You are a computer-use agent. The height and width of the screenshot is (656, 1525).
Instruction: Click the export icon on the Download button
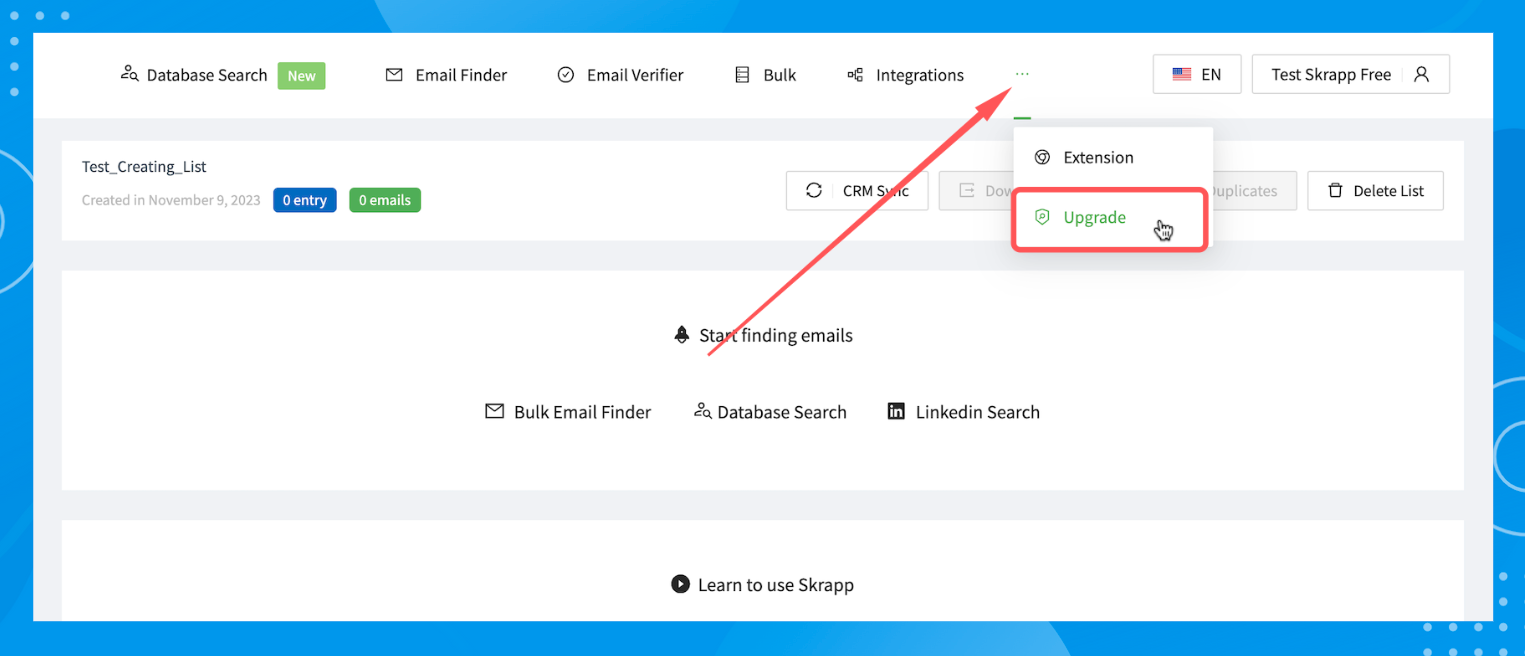pyautogui.click(x=967, y=190)
